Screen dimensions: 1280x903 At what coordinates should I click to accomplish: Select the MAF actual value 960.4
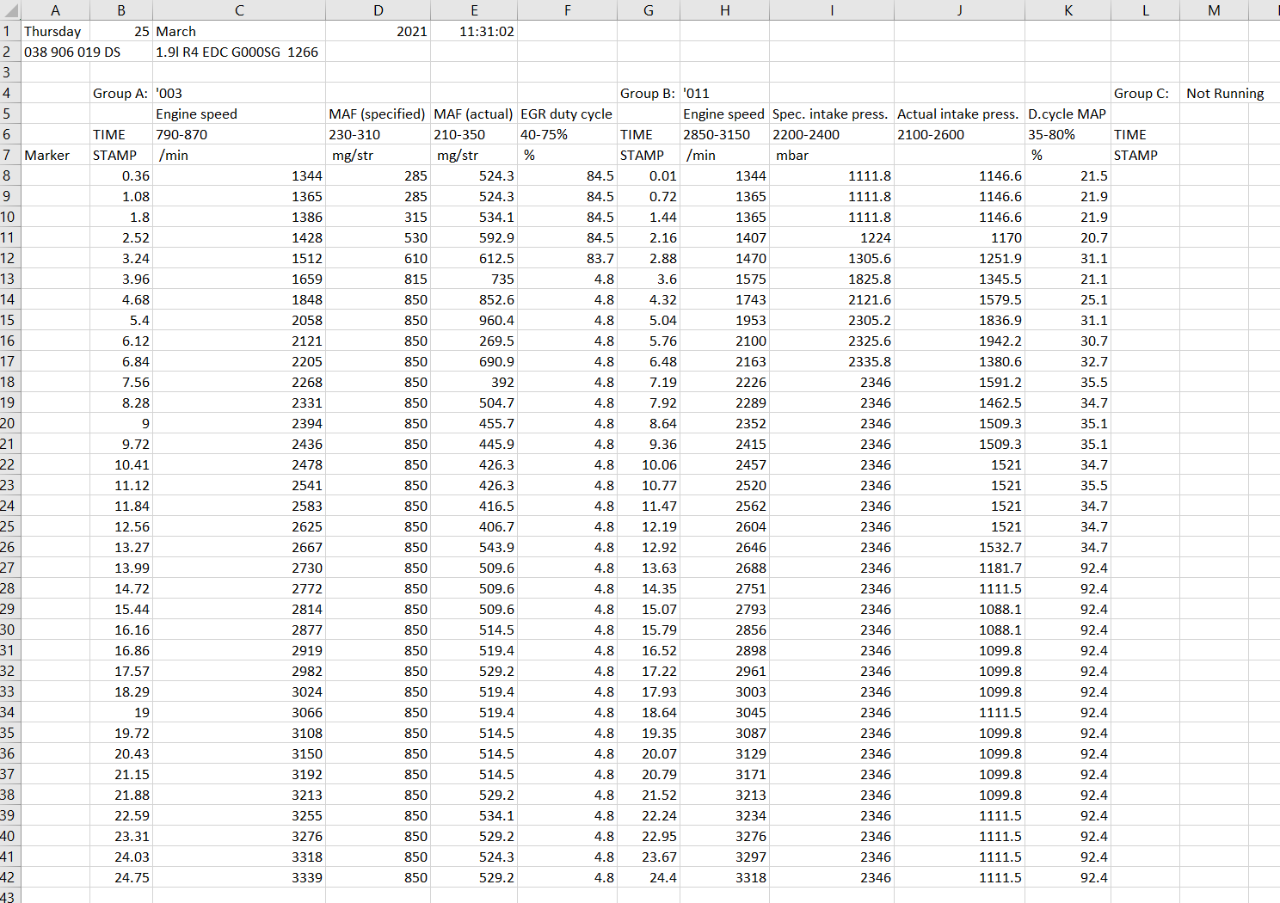tap(474, 321)
